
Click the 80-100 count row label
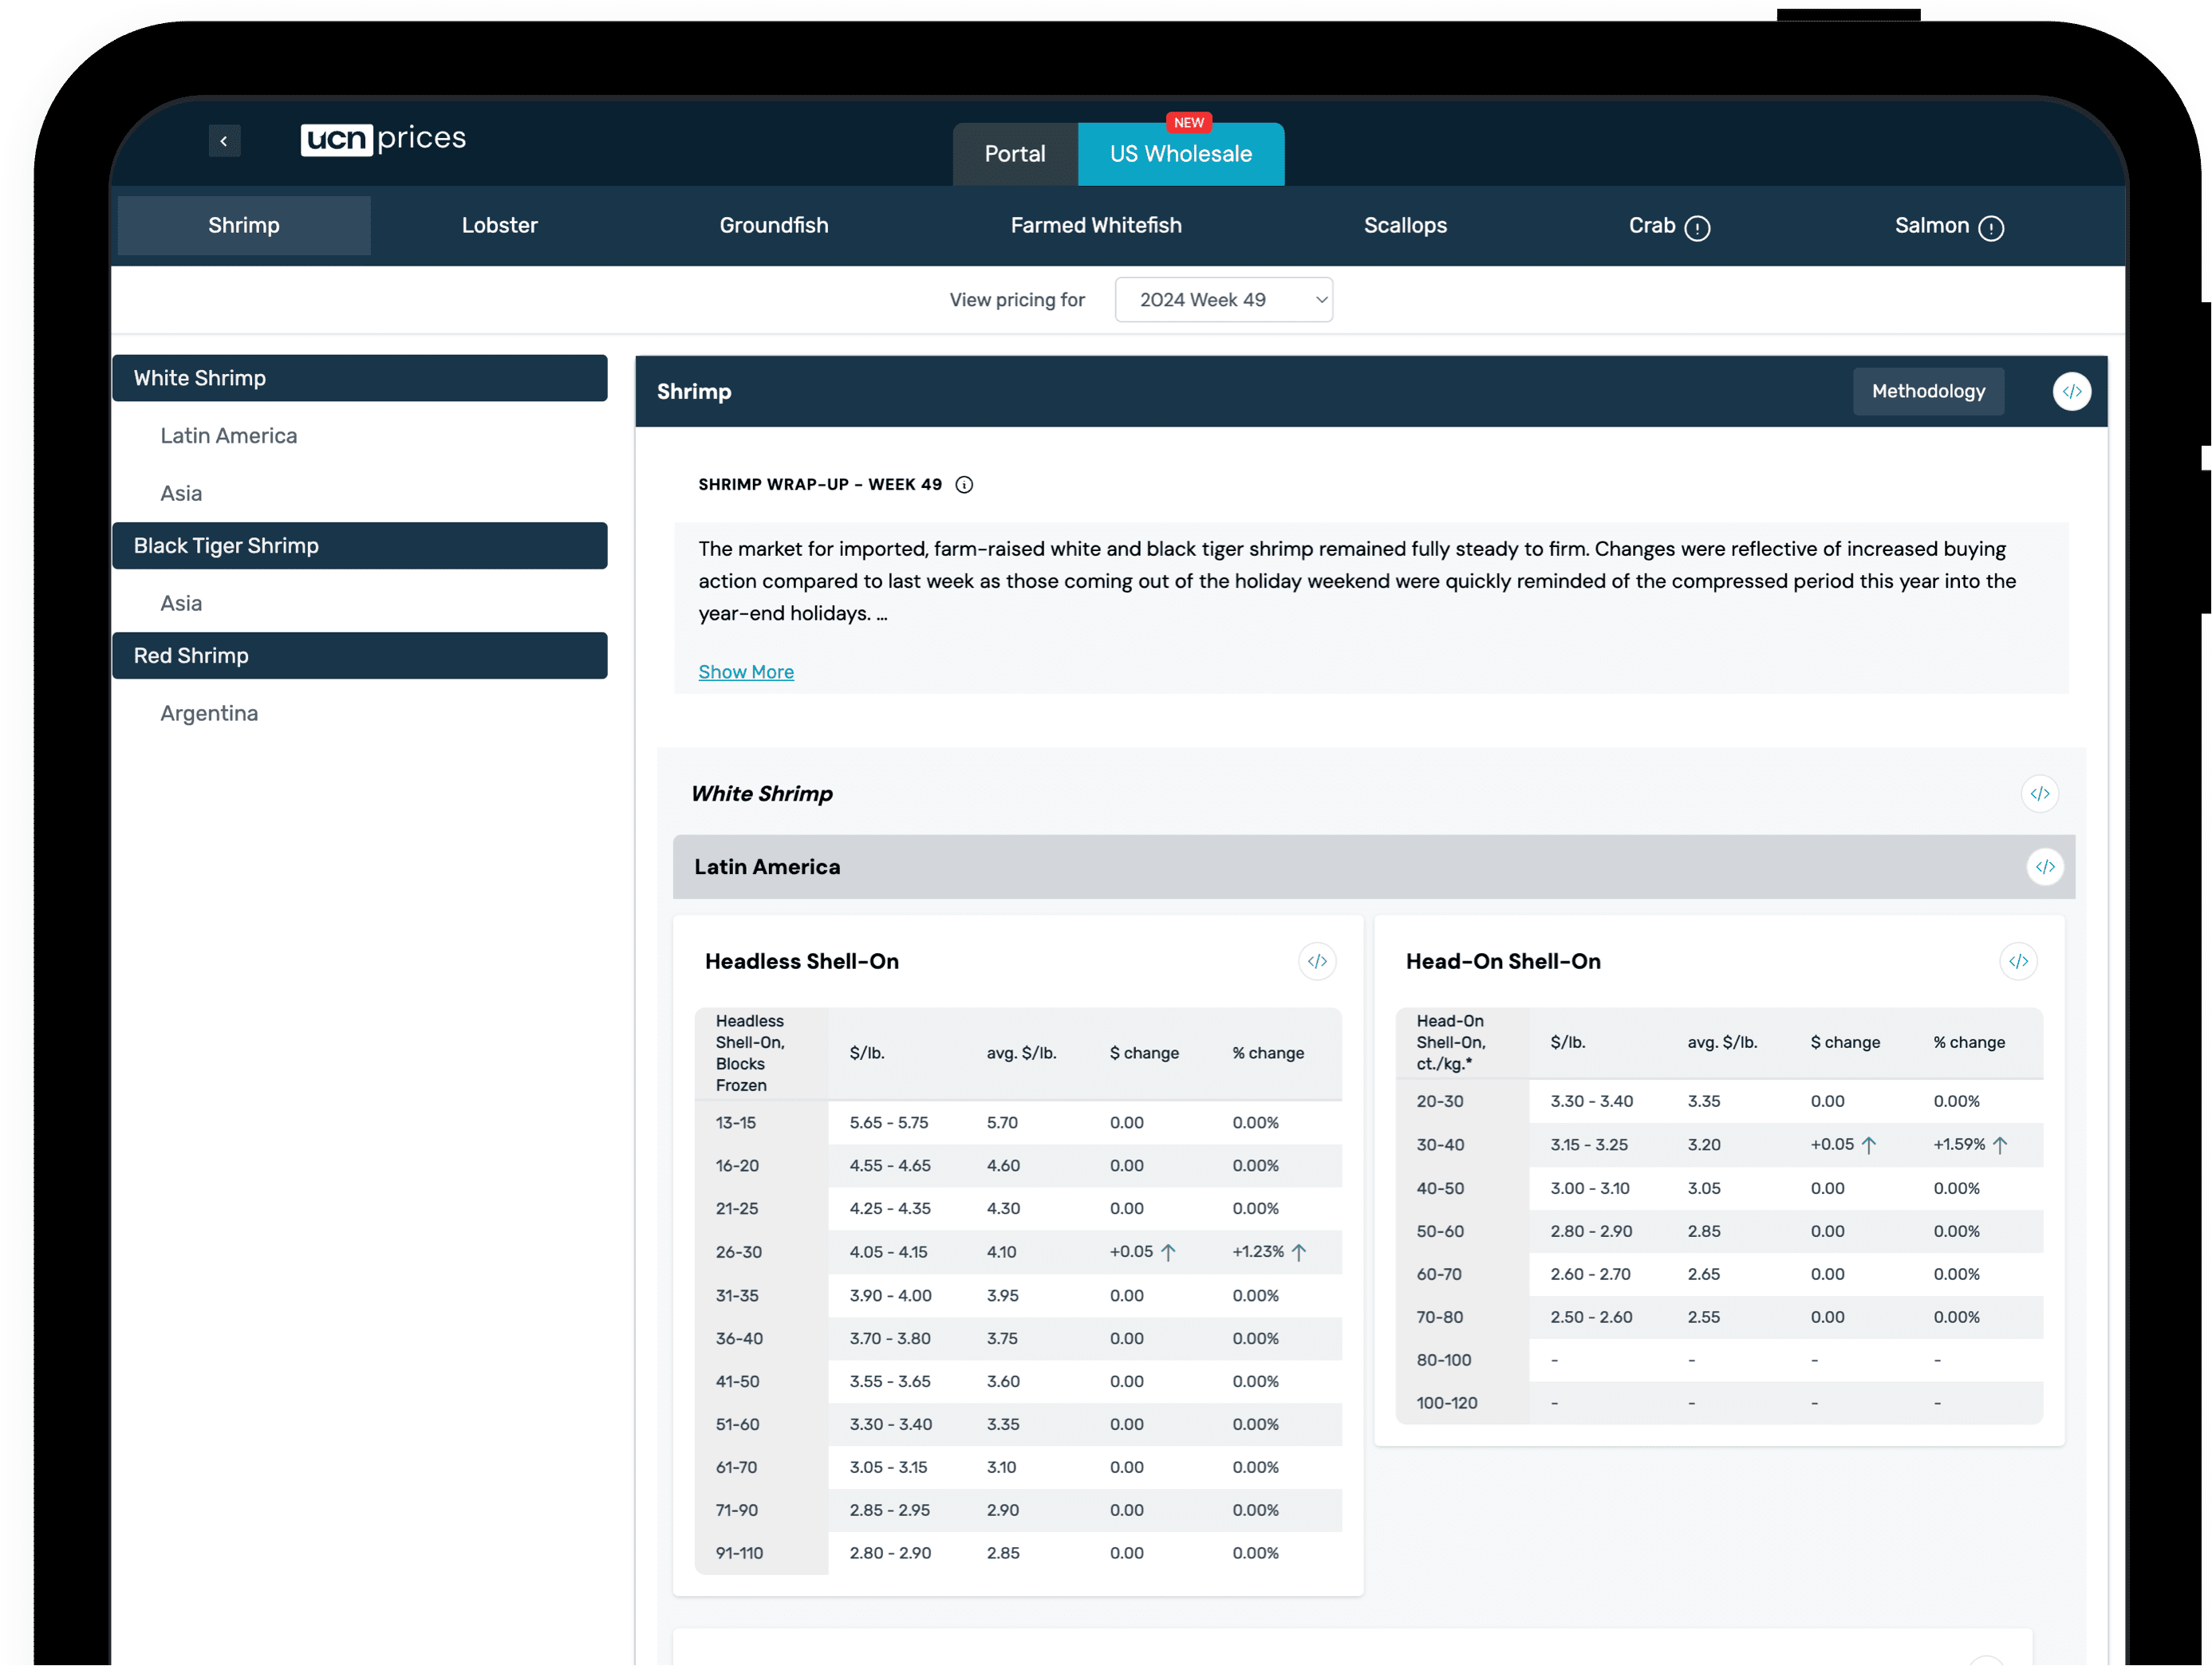1443,1361
